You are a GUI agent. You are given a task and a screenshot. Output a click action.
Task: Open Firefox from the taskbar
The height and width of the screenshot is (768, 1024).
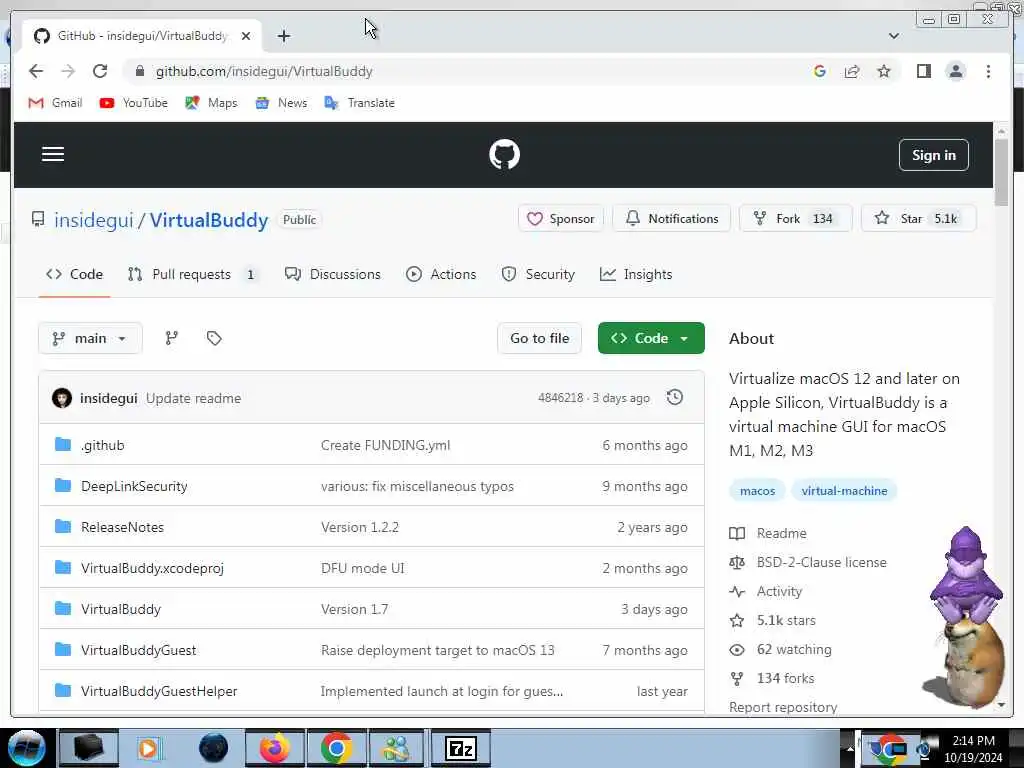tap(274, 748)
